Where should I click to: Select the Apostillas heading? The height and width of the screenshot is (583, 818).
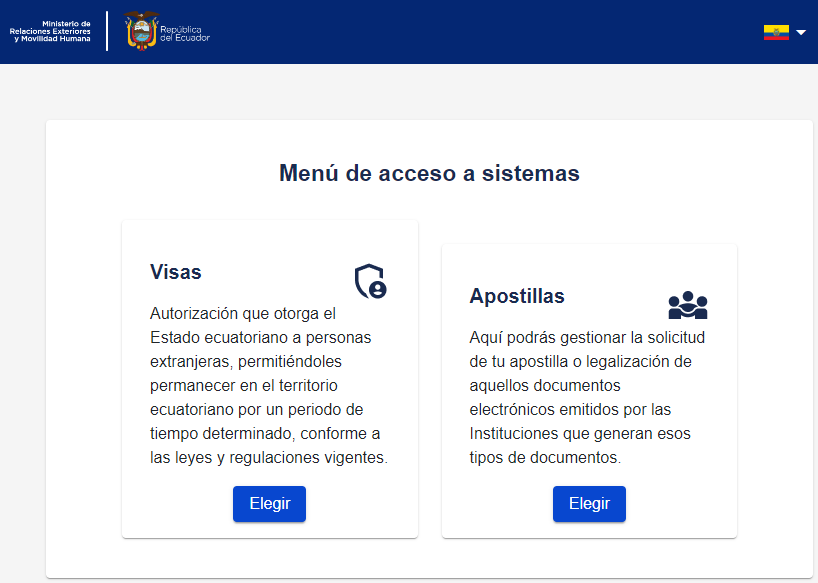(x=516, y=296)
